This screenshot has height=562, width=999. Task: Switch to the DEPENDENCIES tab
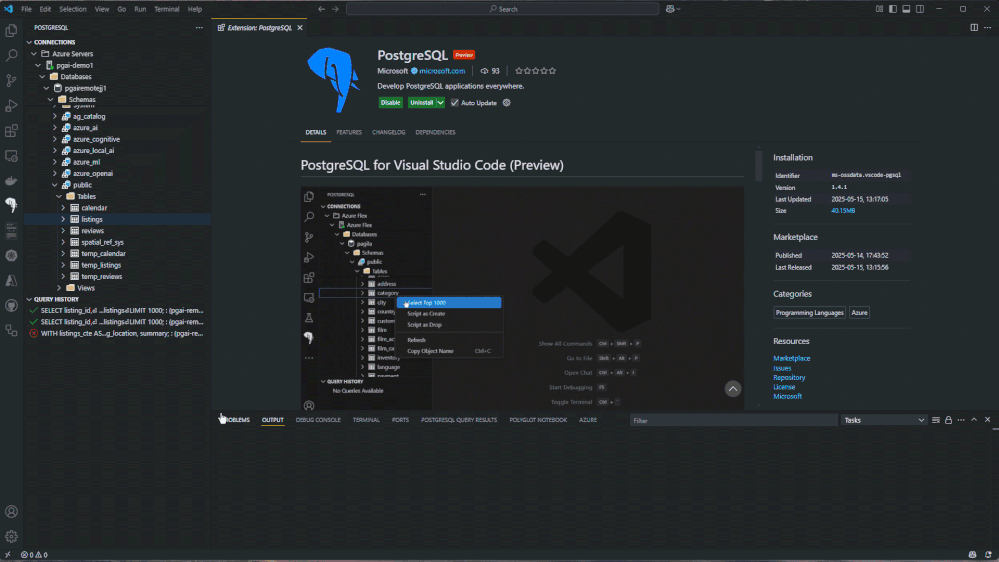tap(435, 133)
